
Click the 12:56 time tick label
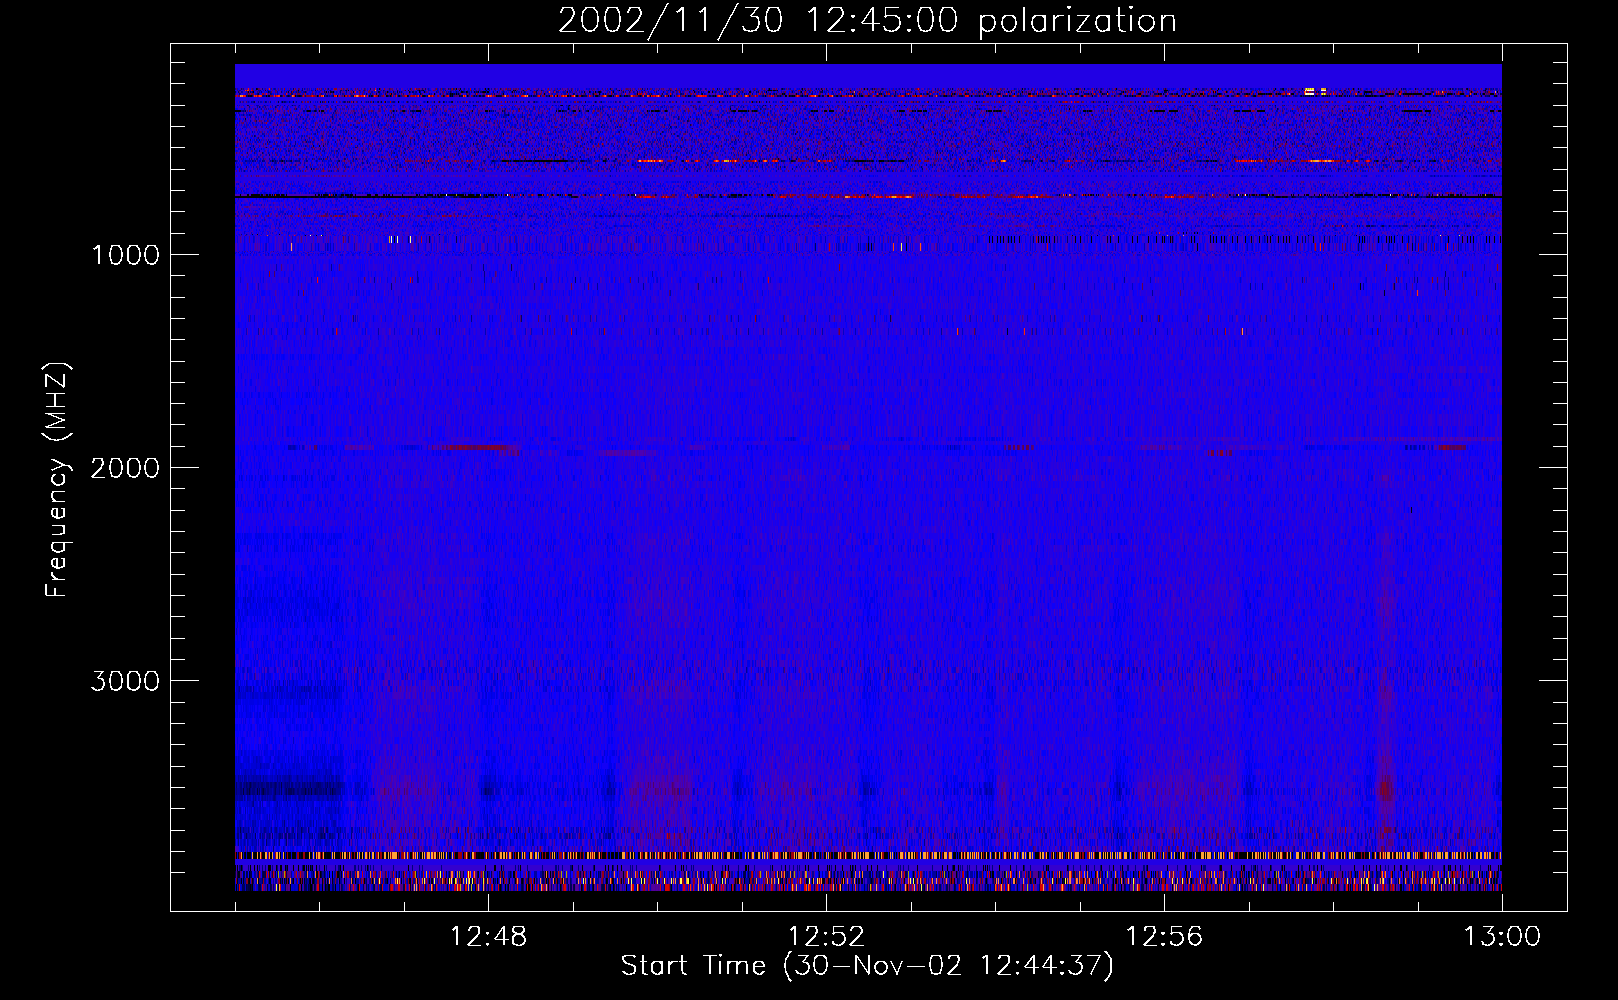coord(1164,937)
